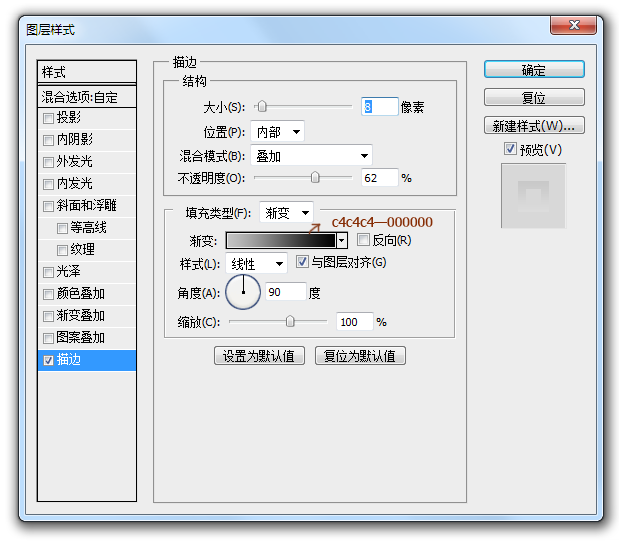Screen dimensions: 619x544
Task: Click the style preview thumbnail
Action: (533, 196)
